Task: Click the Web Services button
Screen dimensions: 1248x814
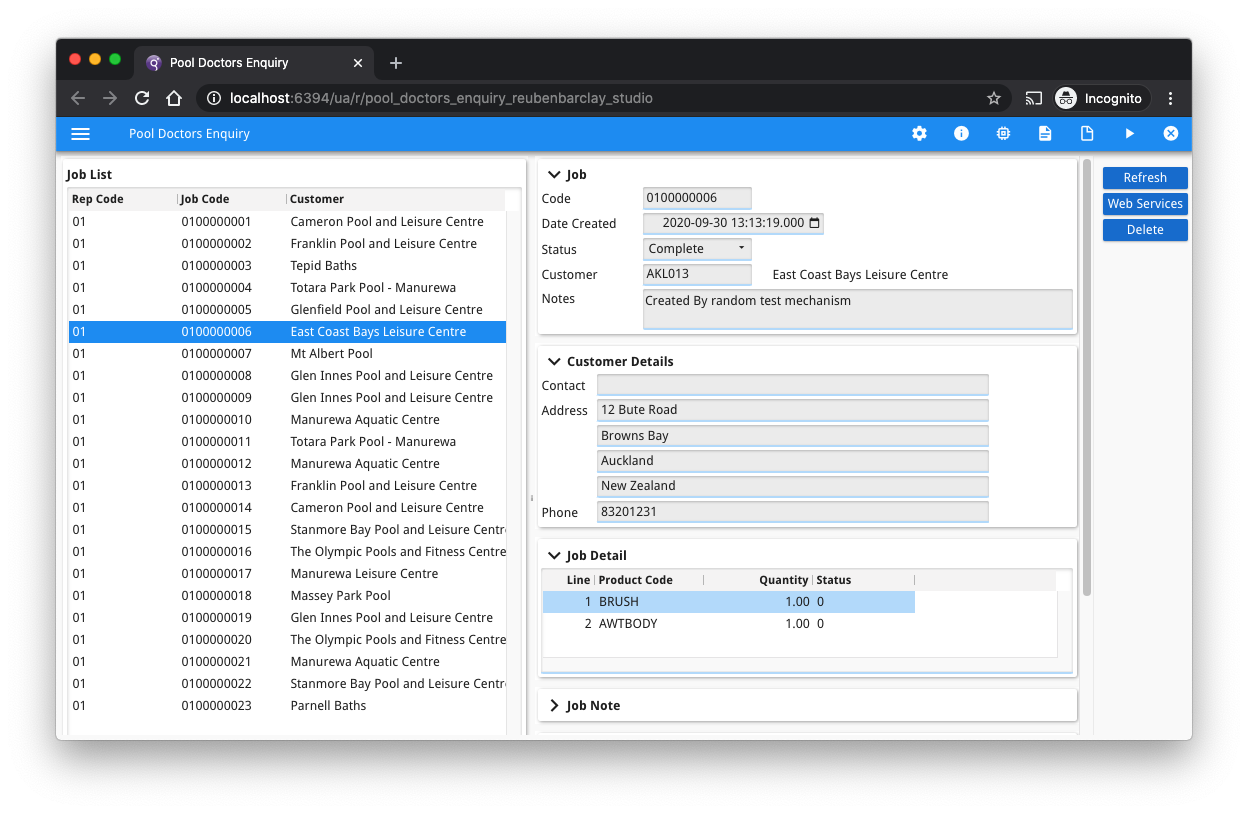Action: [1145, 203]
